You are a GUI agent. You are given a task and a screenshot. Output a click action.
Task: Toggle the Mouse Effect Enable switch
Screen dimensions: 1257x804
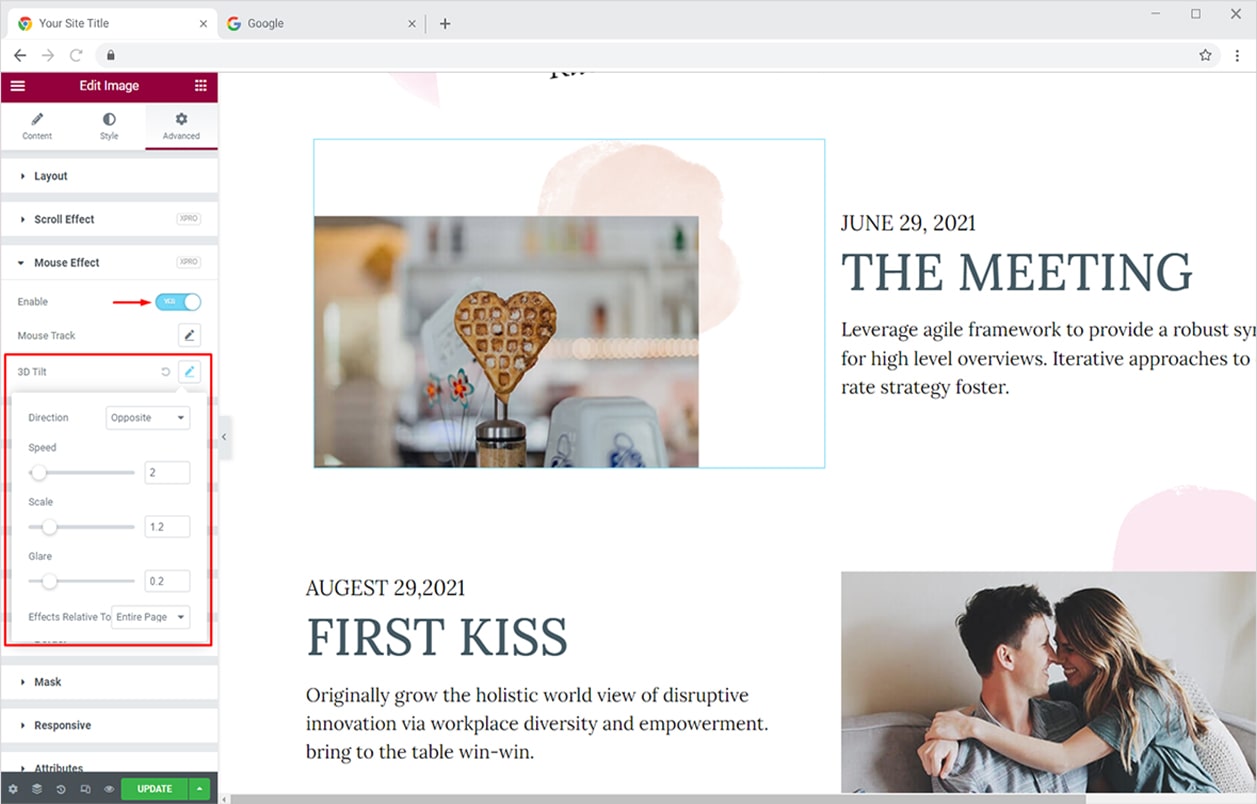pos(178,301)
